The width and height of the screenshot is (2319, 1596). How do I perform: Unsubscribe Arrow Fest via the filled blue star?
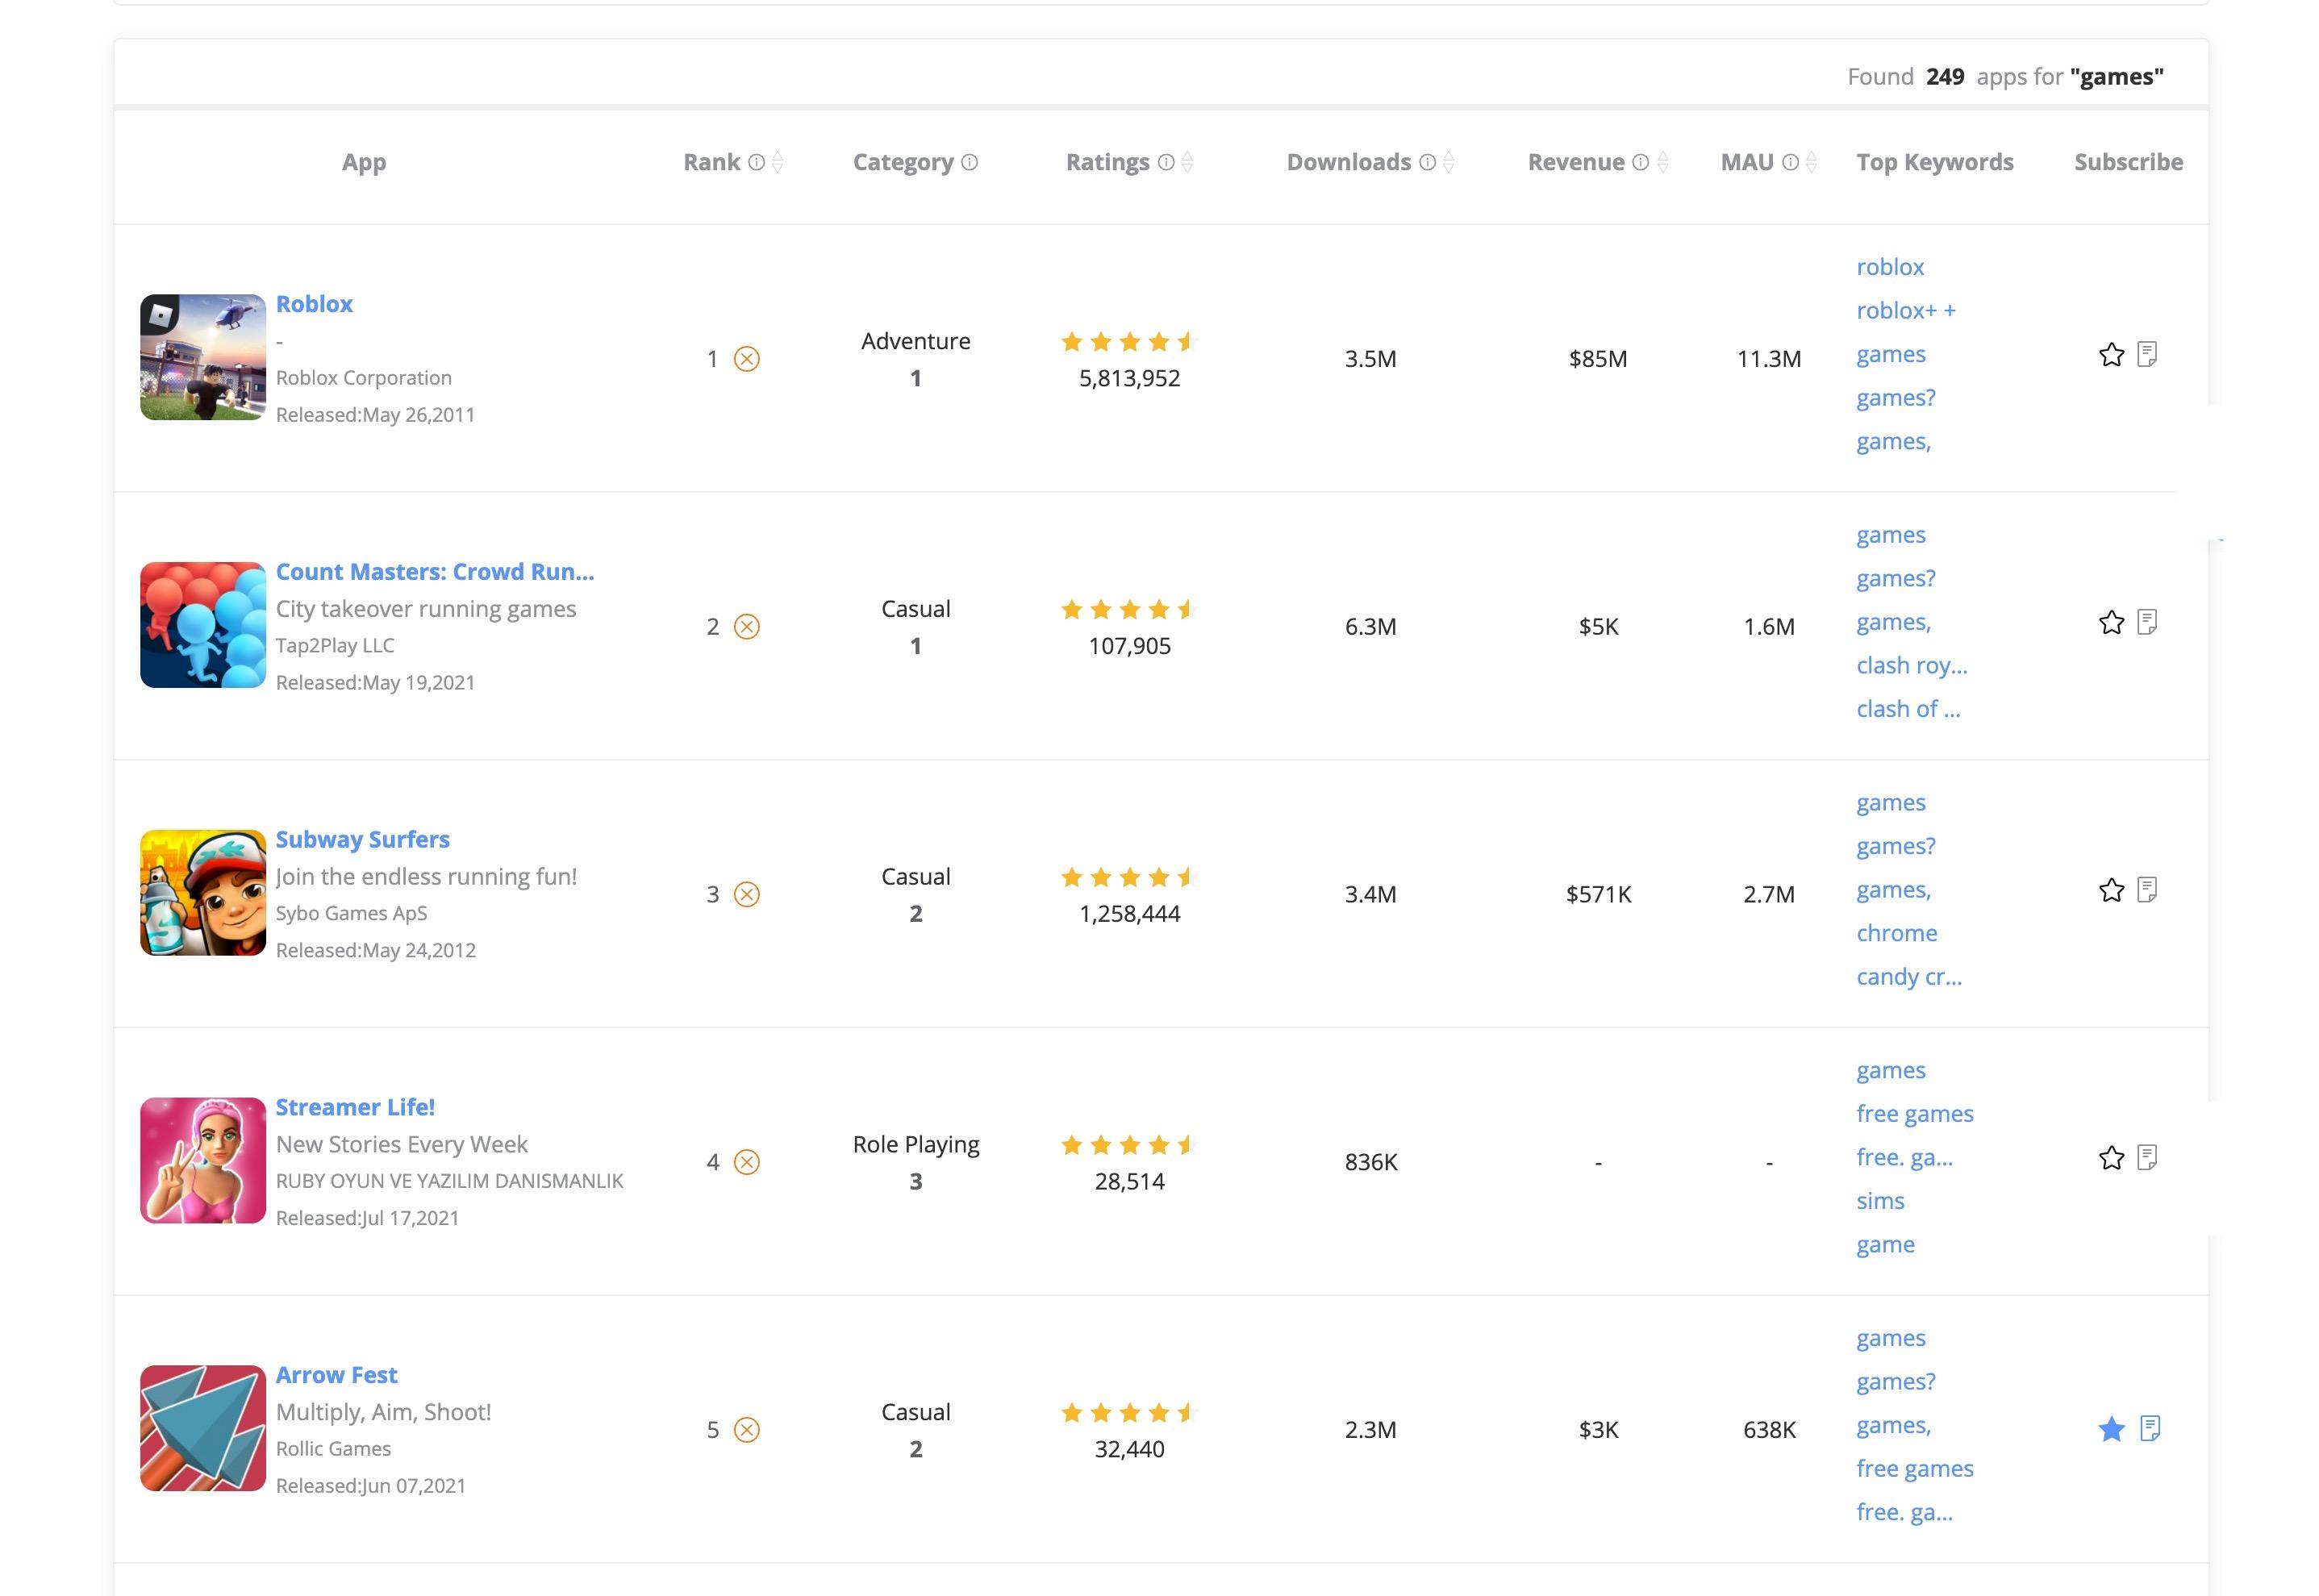[2110, 1429]
